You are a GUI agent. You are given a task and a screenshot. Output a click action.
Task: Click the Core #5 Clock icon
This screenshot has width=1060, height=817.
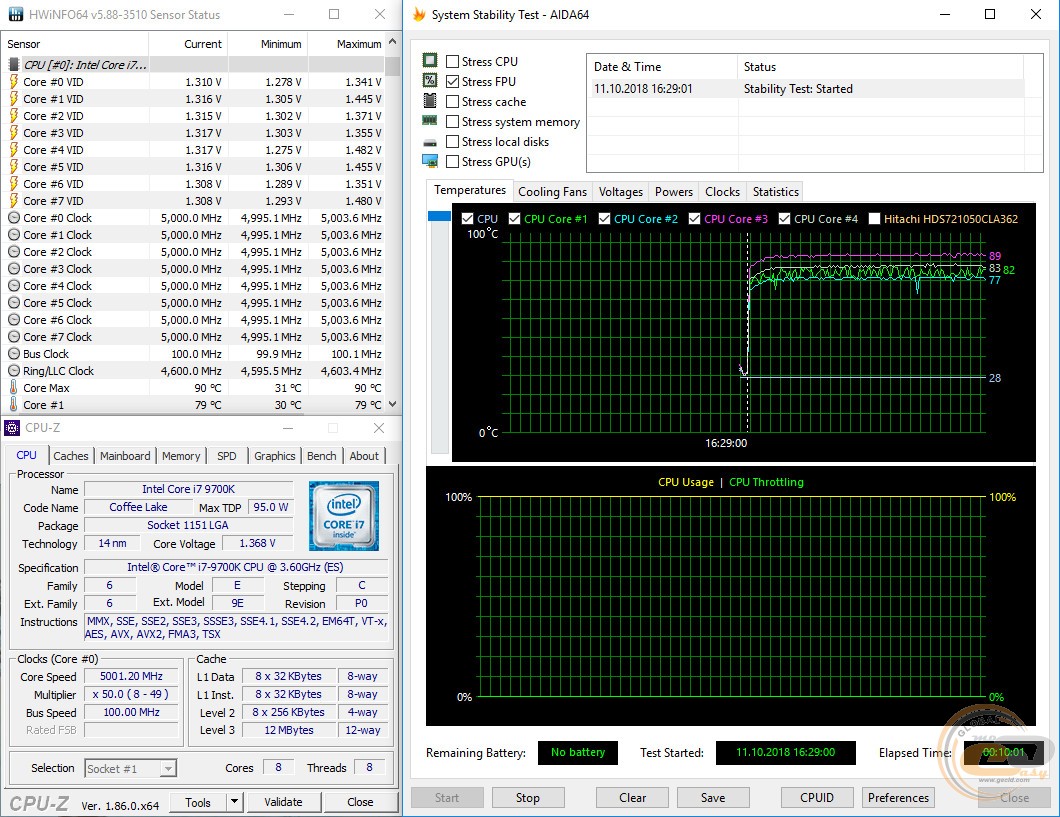14,303
